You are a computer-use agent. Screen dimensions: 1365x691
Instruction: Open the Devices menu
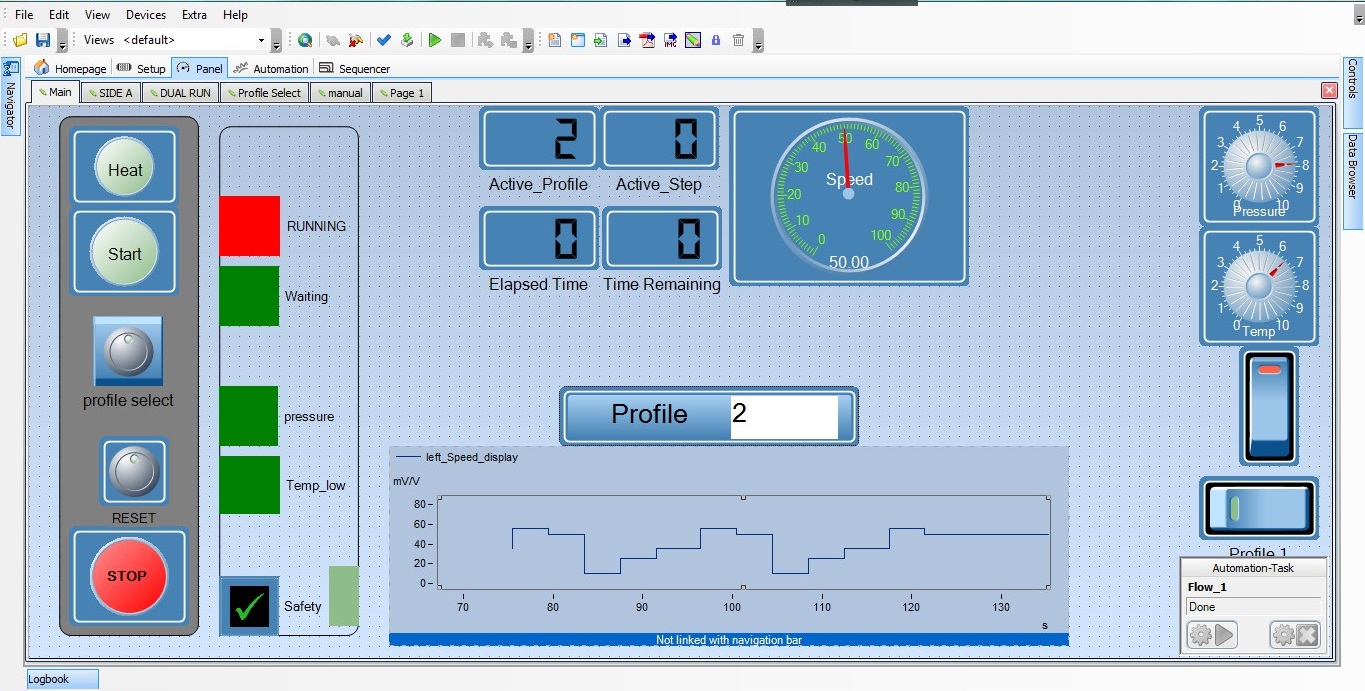pos(146,15)
